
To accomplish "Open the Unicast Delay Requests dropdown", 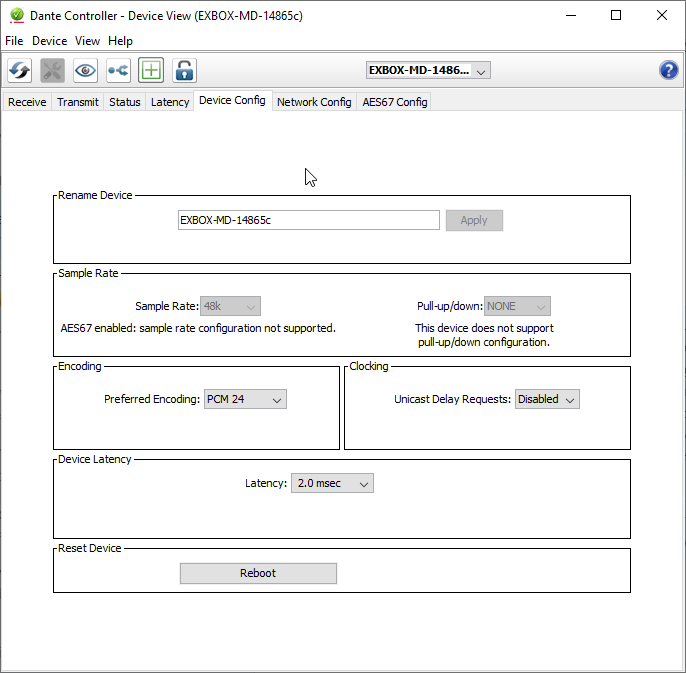I will [x=547, y=399].
